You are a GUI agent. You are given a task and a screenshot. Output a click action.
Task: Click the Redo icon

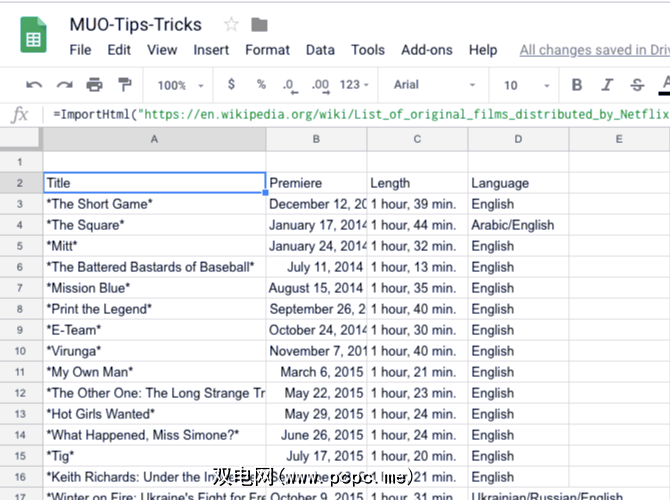(65, 85)
